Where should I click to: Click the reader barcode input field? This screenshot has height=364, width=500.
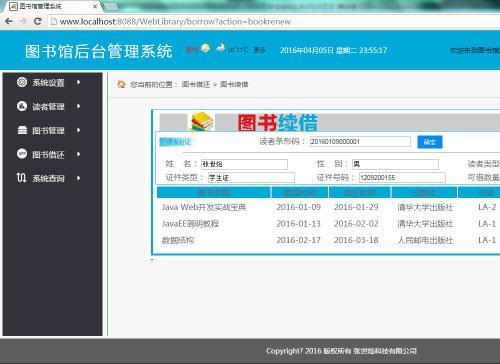pos(360,142)
